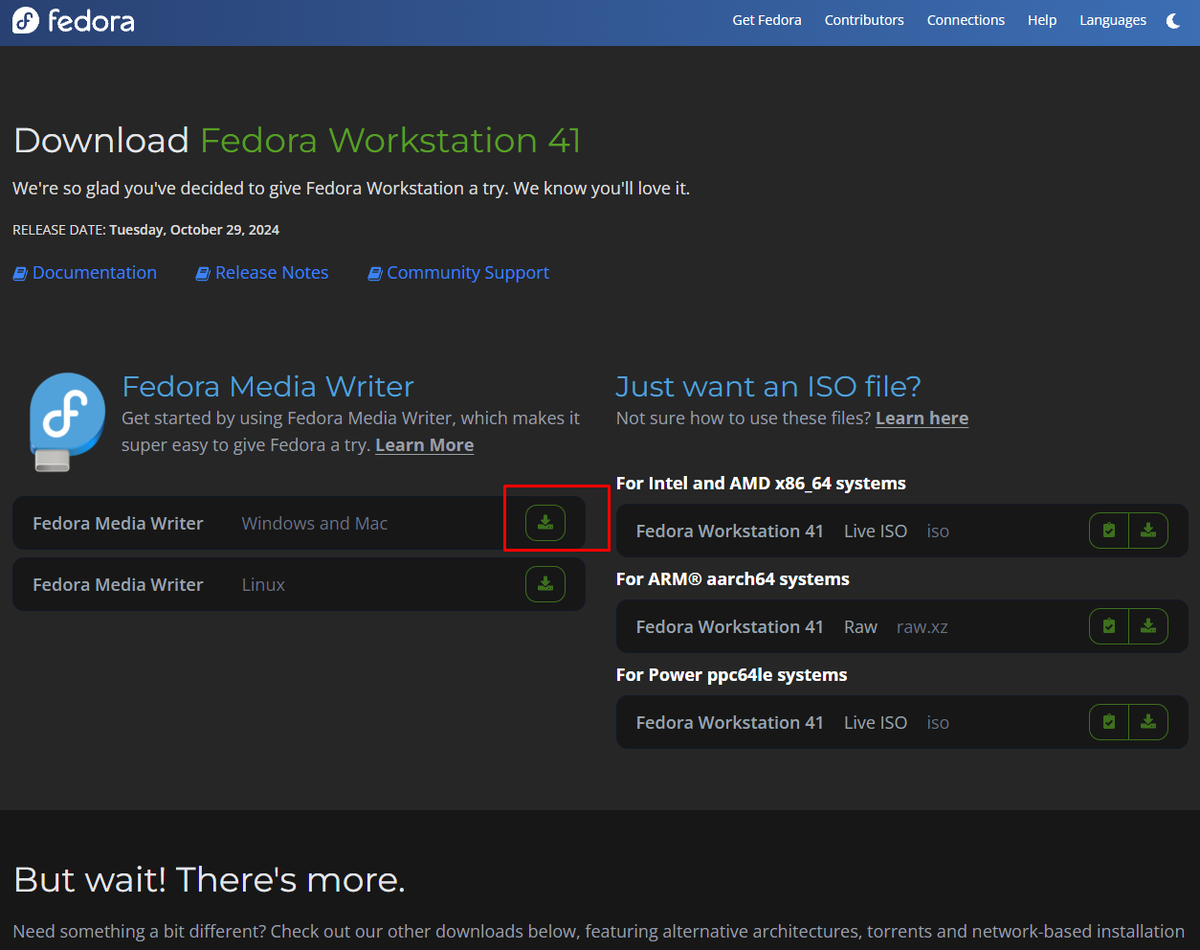Image resolution: width=1200 pixels, height=950 pixels.
Task: Open the Connections menu
Action: tap(966, 20)
